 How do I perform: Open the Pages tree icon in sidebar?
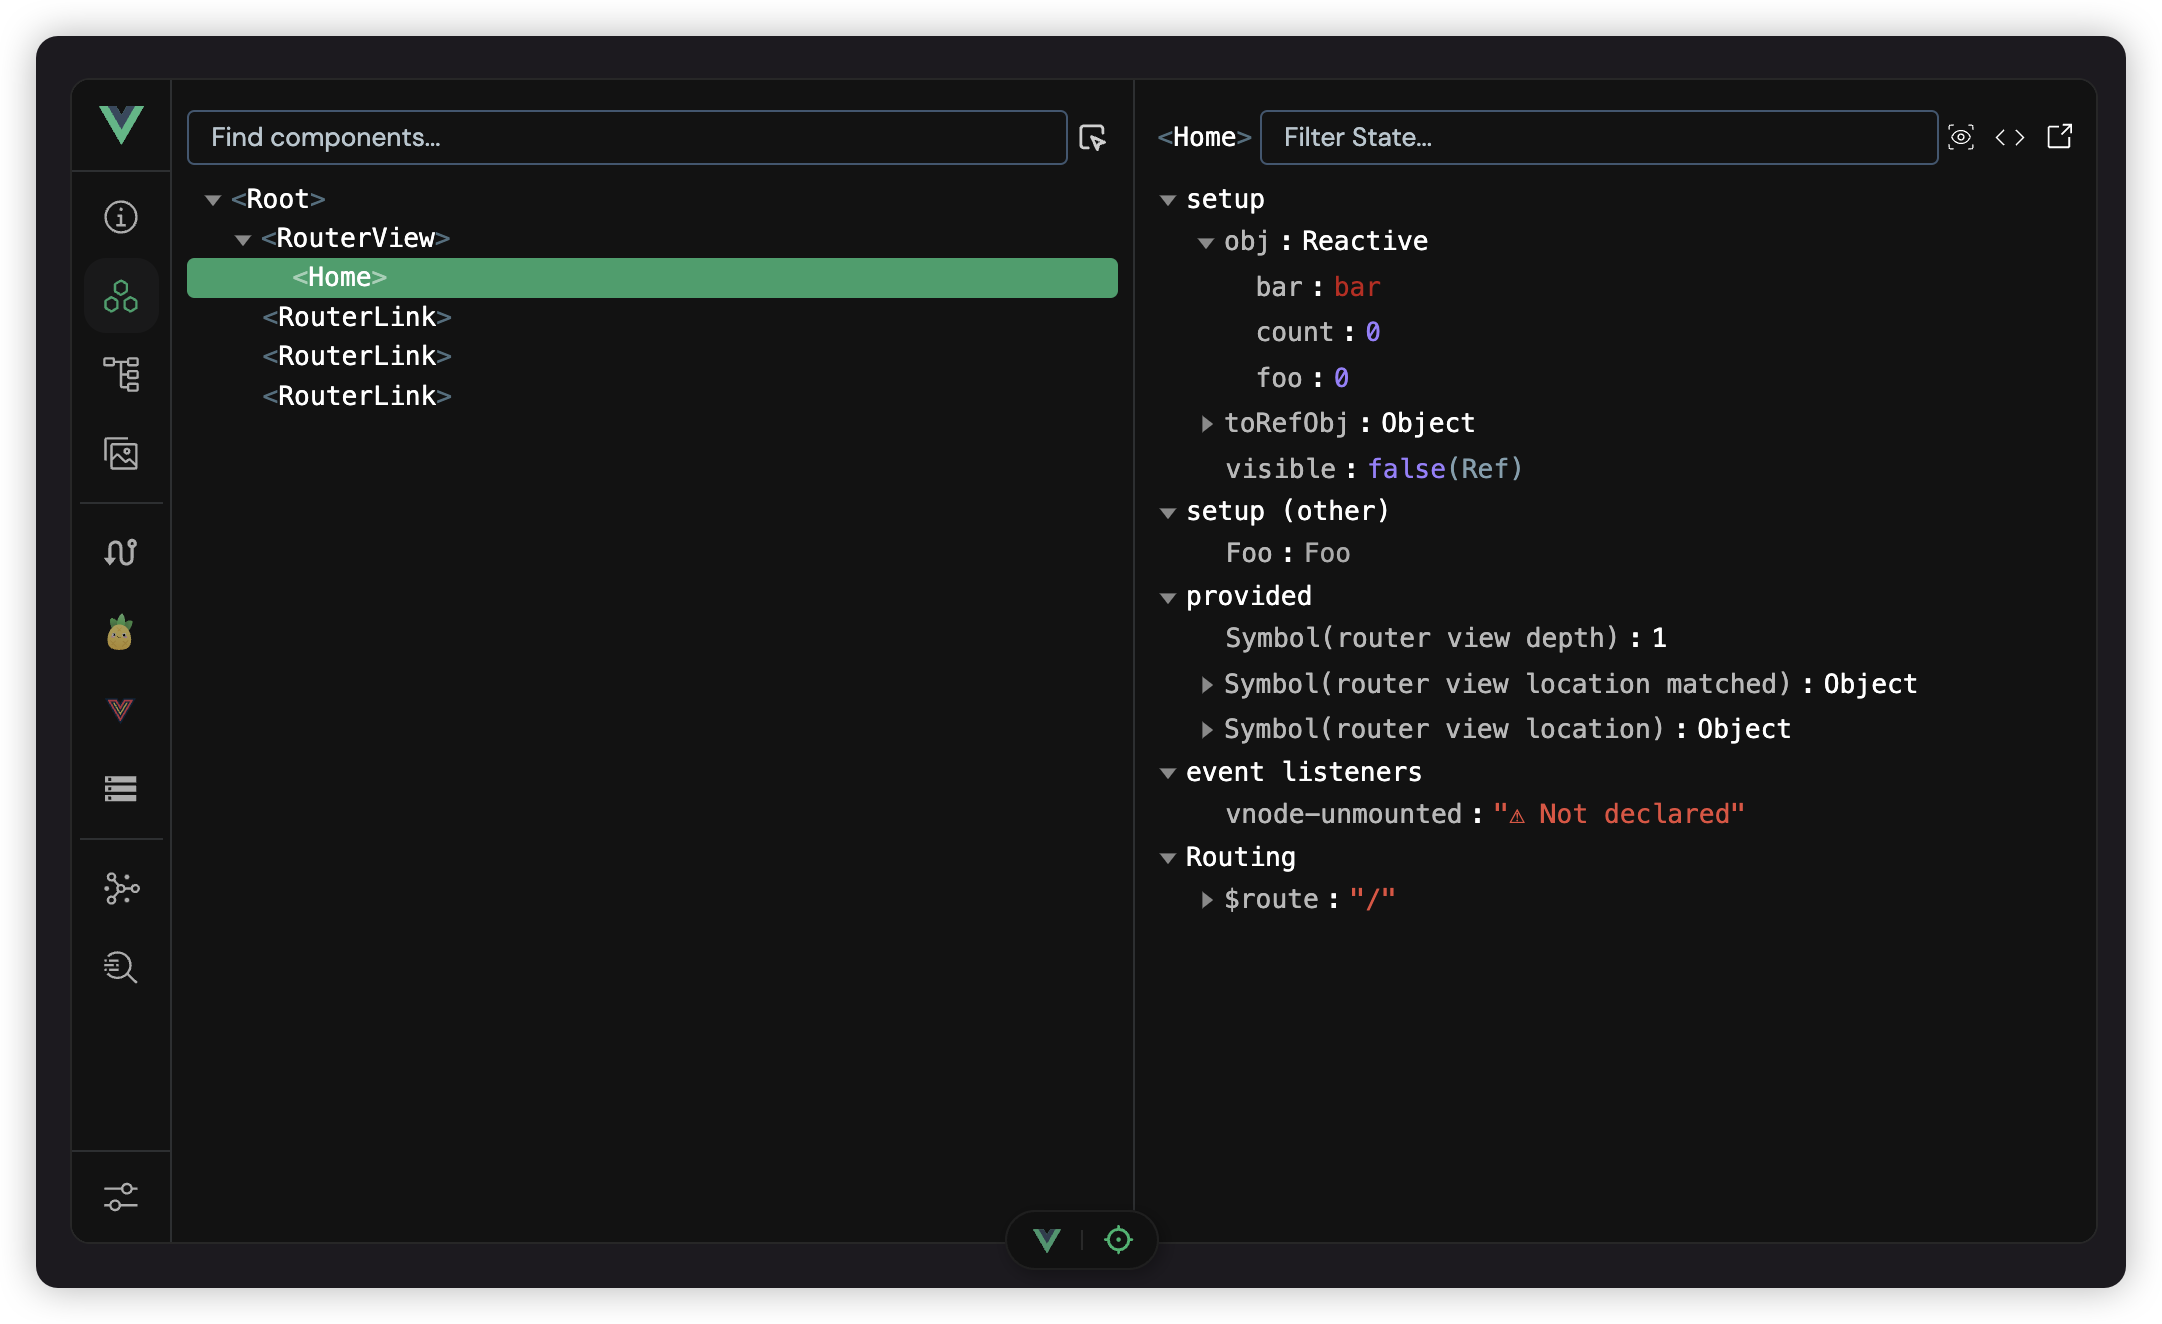click(121, 374)
